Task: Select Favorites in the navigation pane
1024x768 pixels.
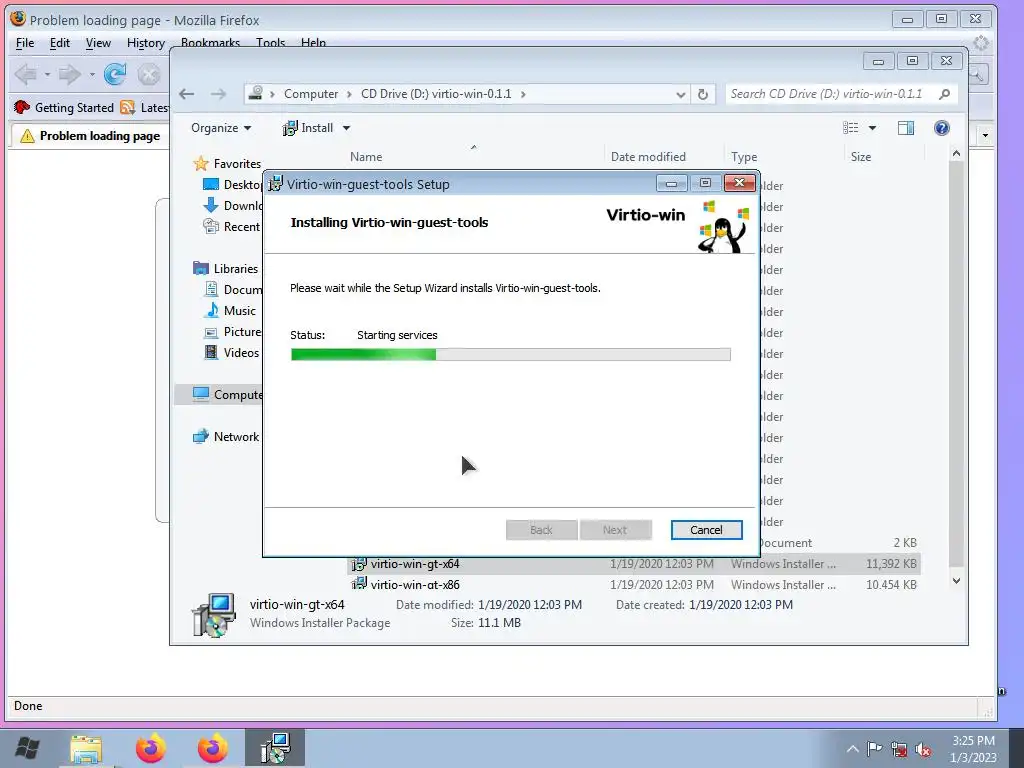Action: (227, 163)
